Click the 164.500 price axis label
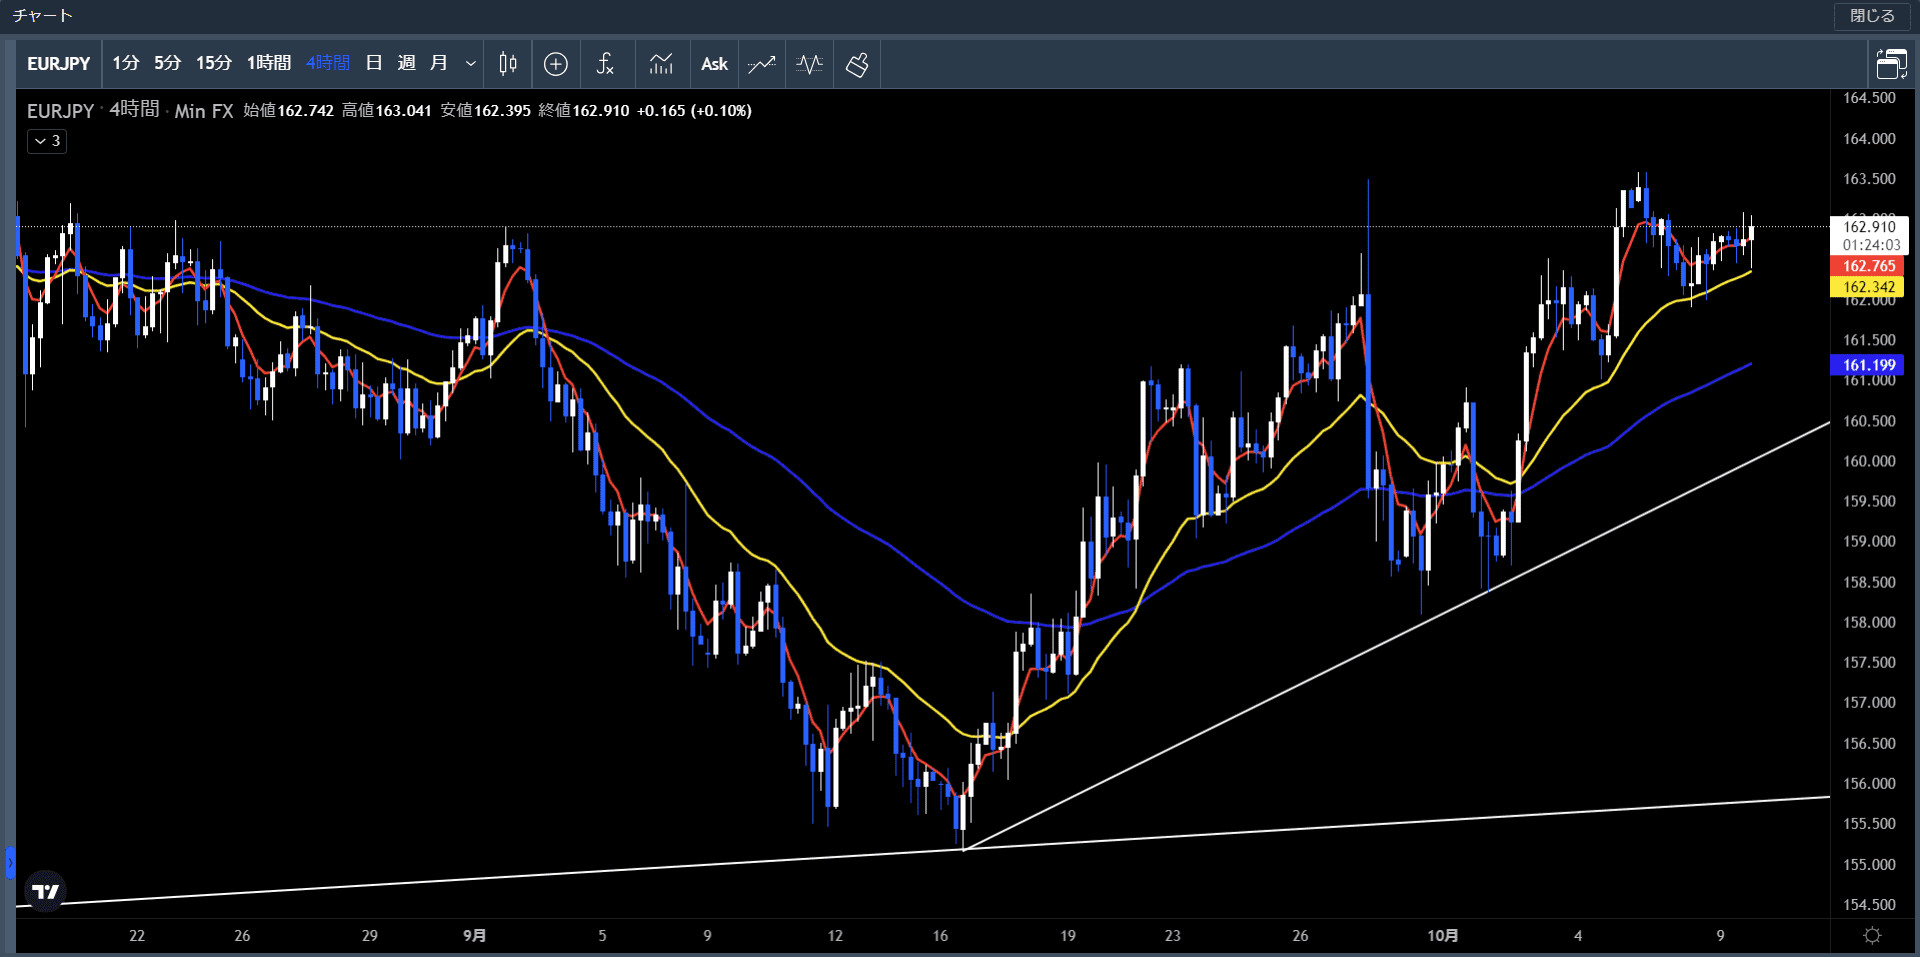Screen dimensions: 1920x957 tap(1869, 98)
